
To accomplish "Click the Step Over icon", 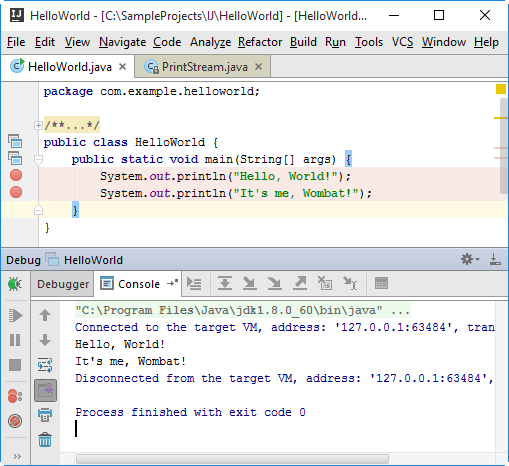I will tap(225, 284).
